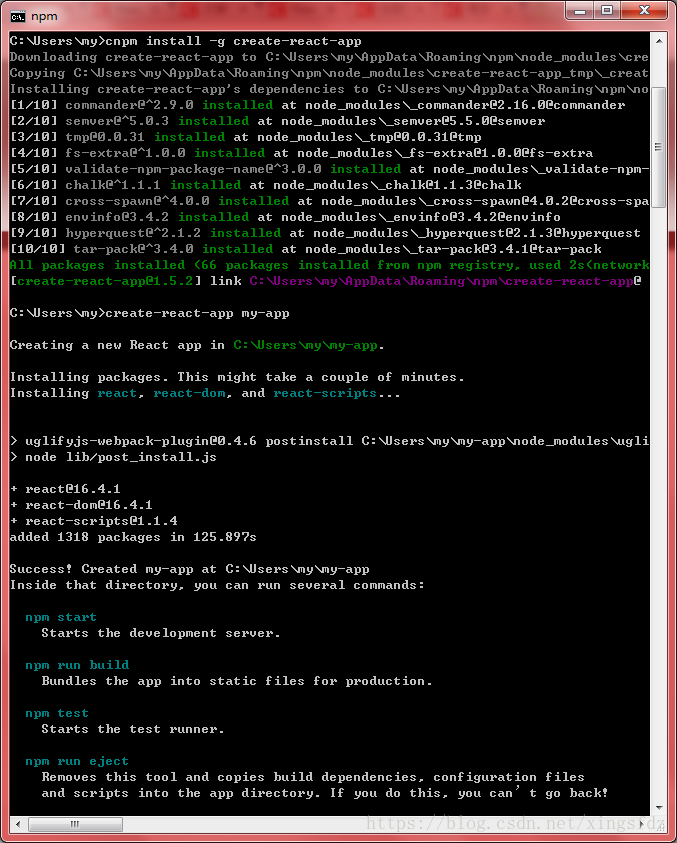Click 'Installing packages. This might take' line
The width and height of the screenshot is (677, 843).
click(237, 377)
